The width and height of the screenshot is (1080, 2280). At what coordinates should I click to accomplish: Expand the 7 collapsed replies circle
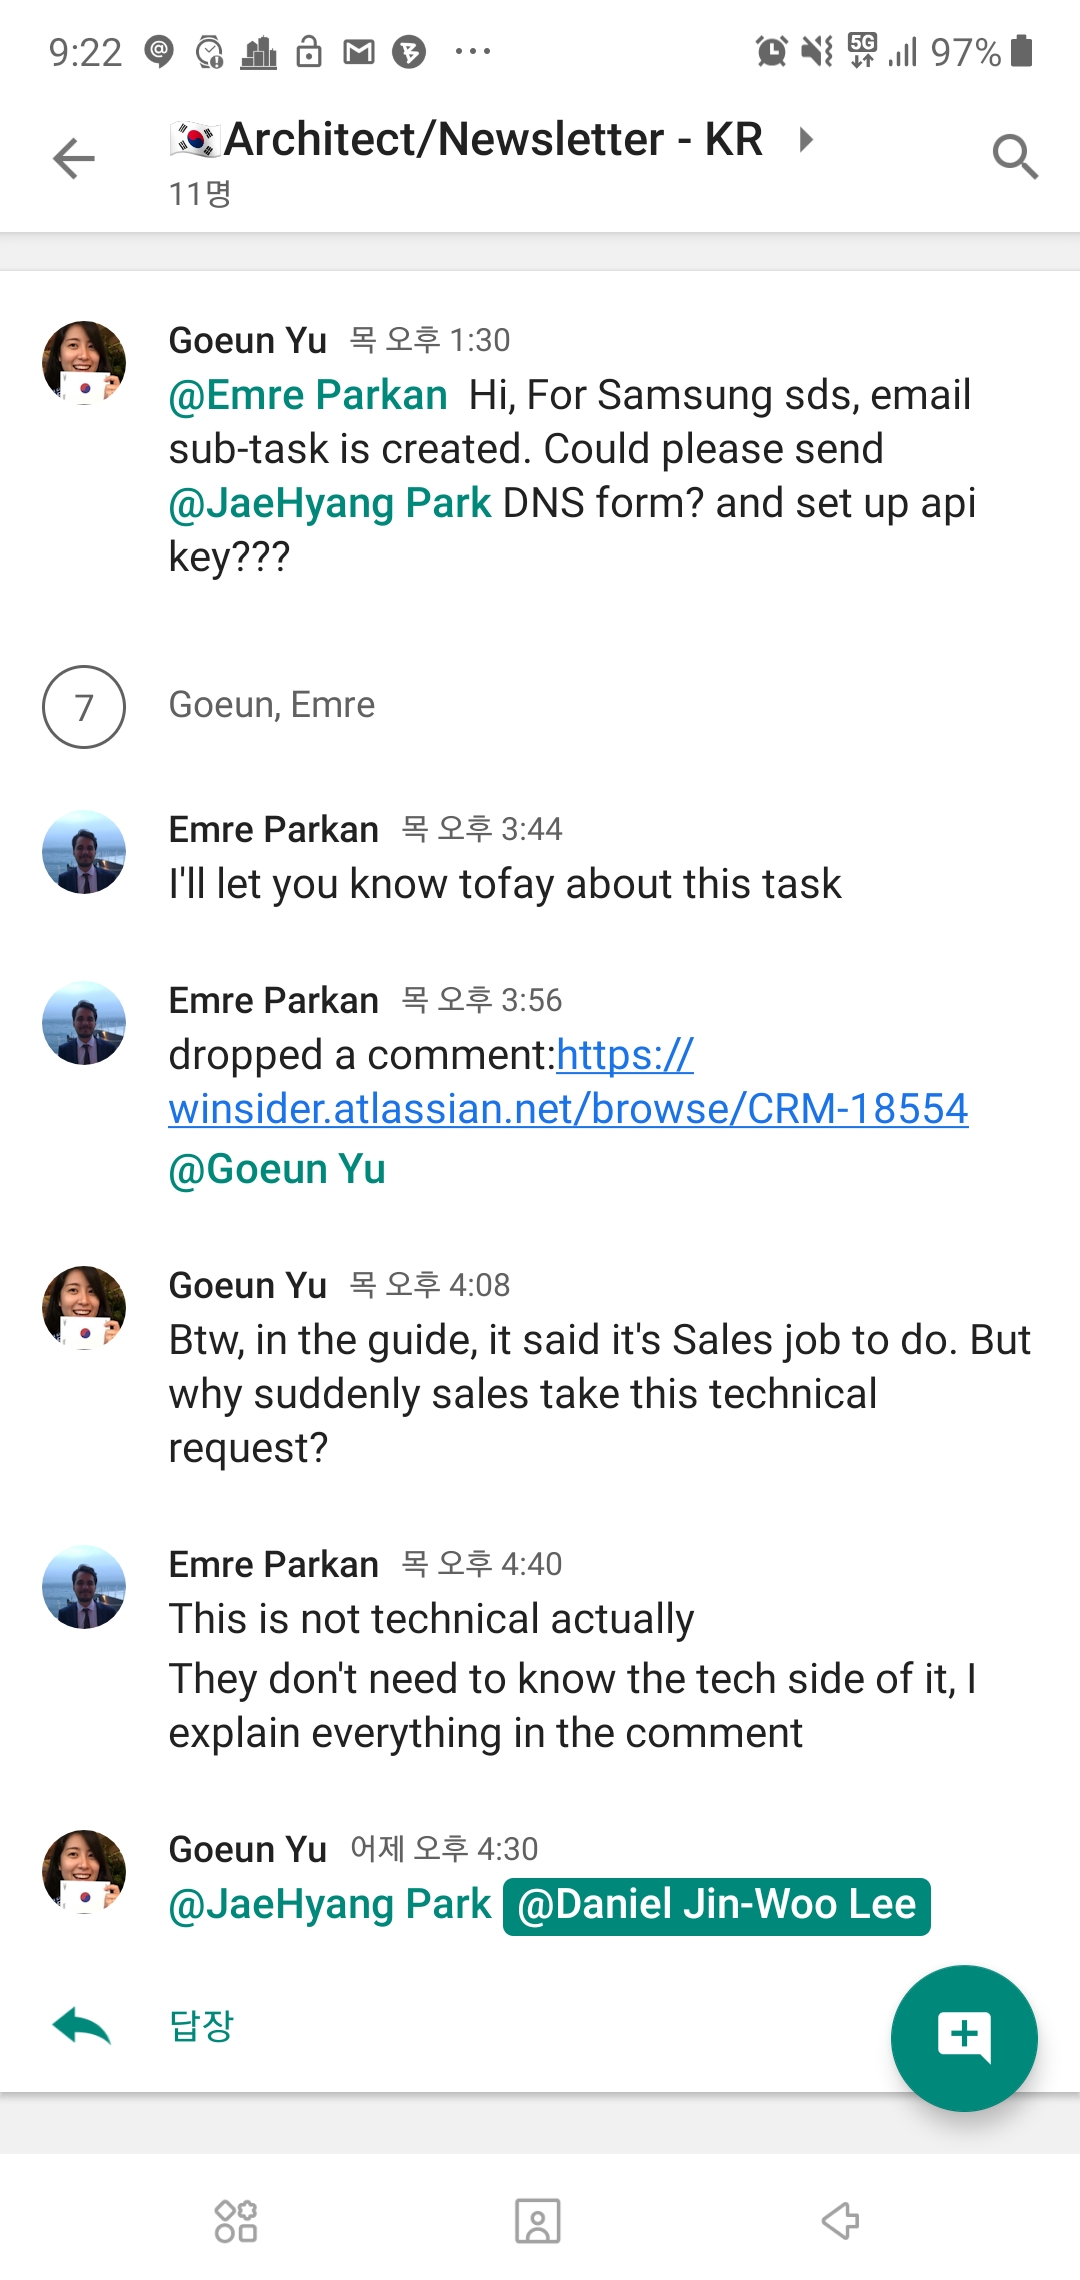click(84, 706)
